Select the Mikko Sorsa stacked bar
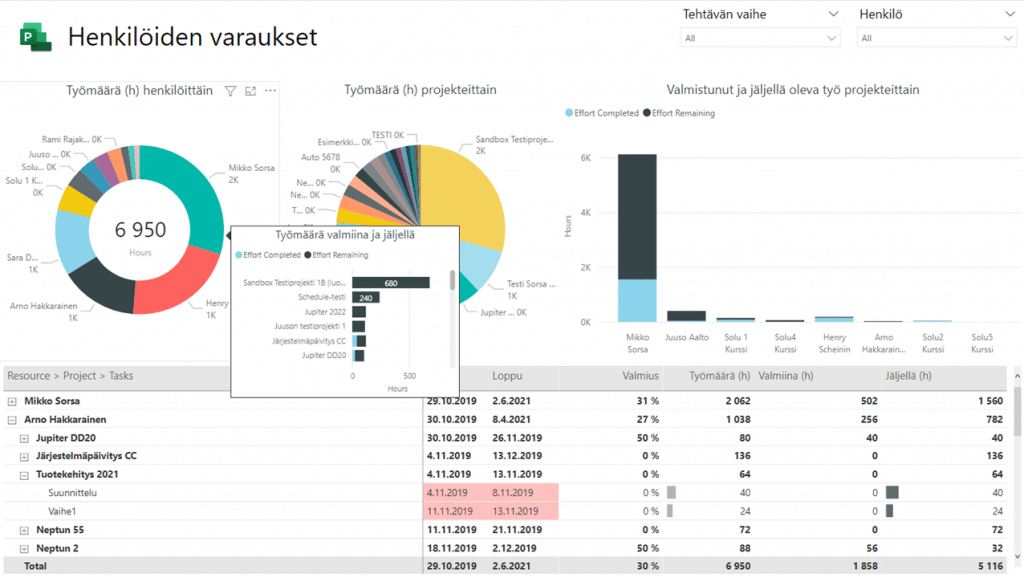This screenshot has width=1024, height=578. (x=636, y=238)
